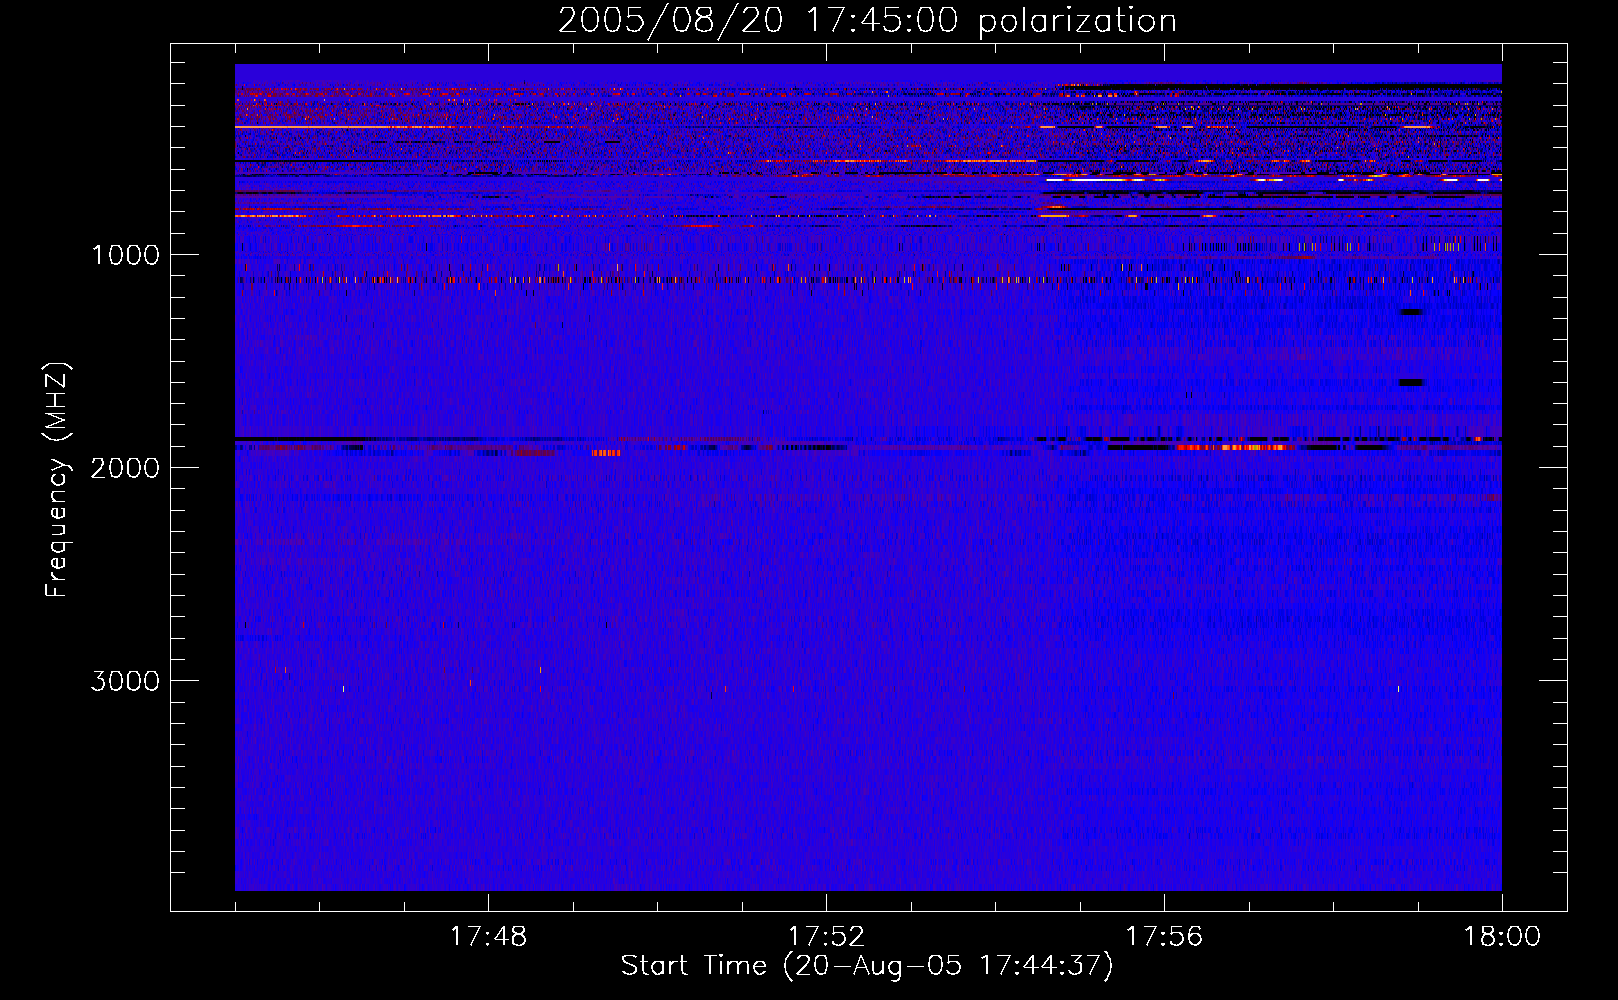The height and width of the screenshot is (1000, 1618).
Task: Click the 'Start Time (20-Aug-05 17:44:37)' caption
Action: 867,966
